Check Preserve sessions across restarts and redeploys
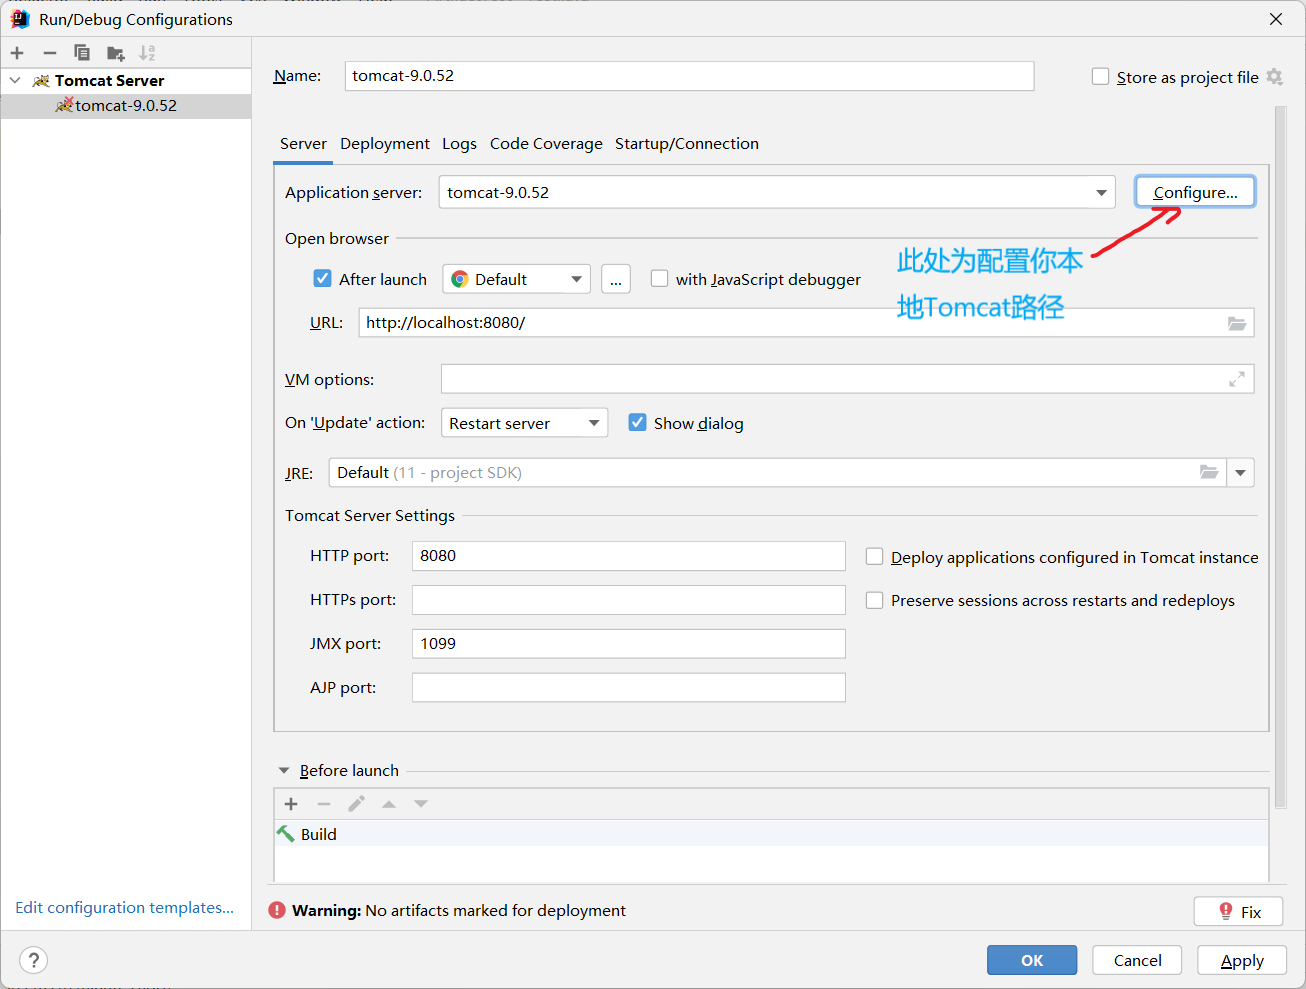Viewport: 1306px width, 989px height. pos(874,600)
